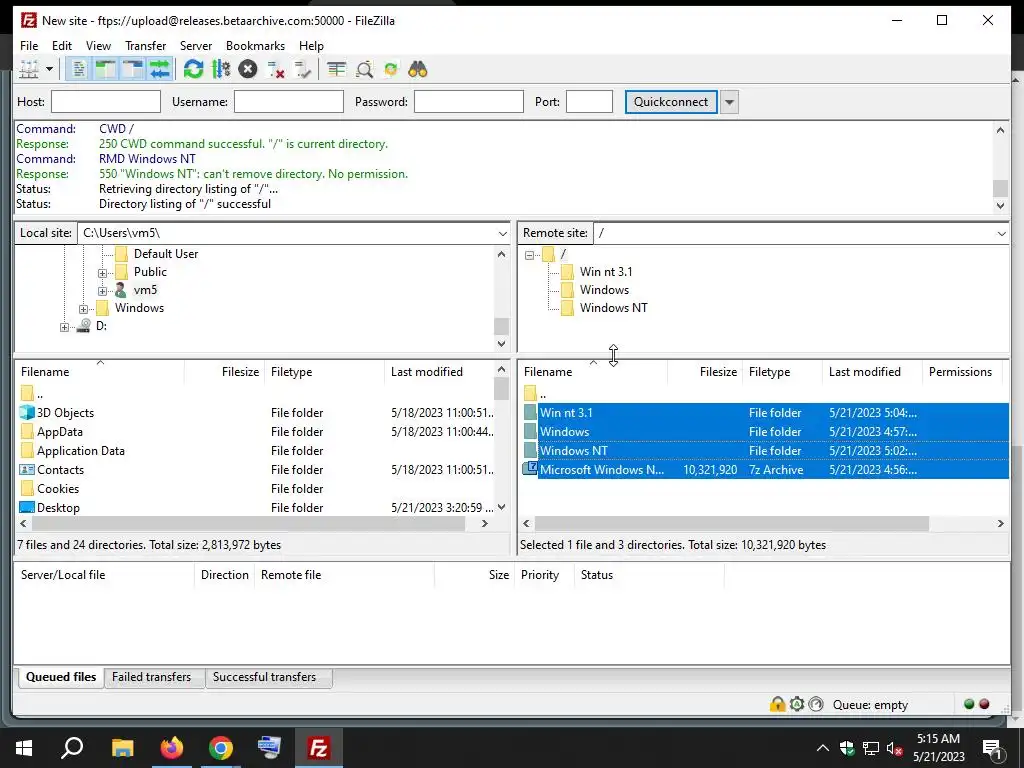This screenshot has height=768, width=1024.
Task: Expand the local Windows folder node
Action: [x=84, y=309]
